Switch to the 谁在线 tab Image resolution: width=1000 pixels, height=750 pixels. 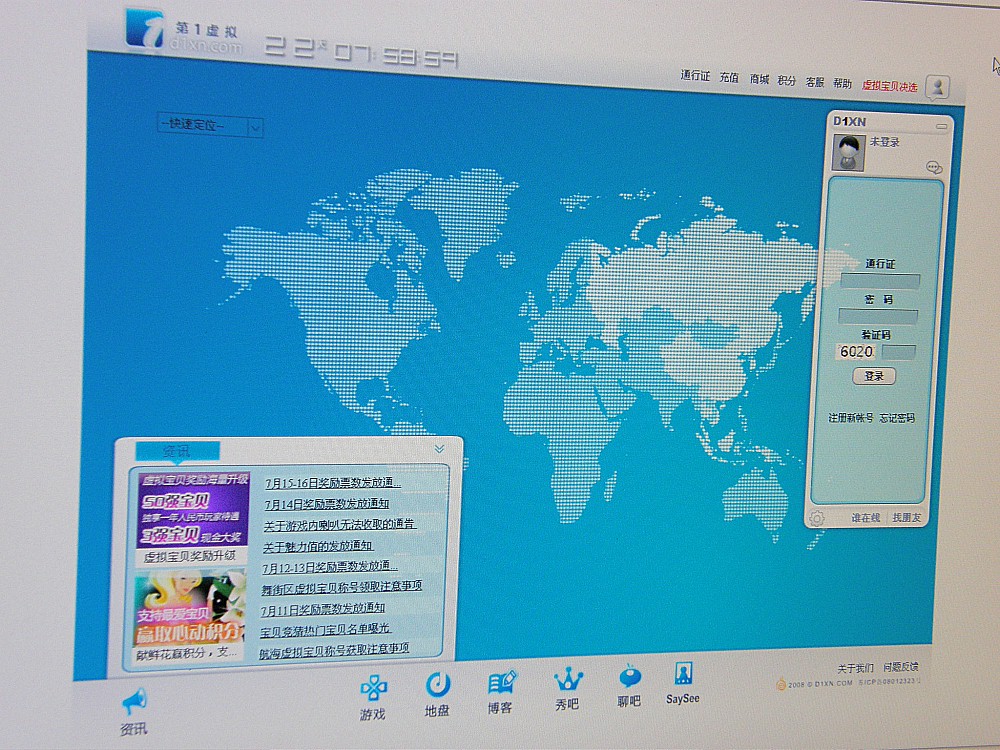point(865,518)
